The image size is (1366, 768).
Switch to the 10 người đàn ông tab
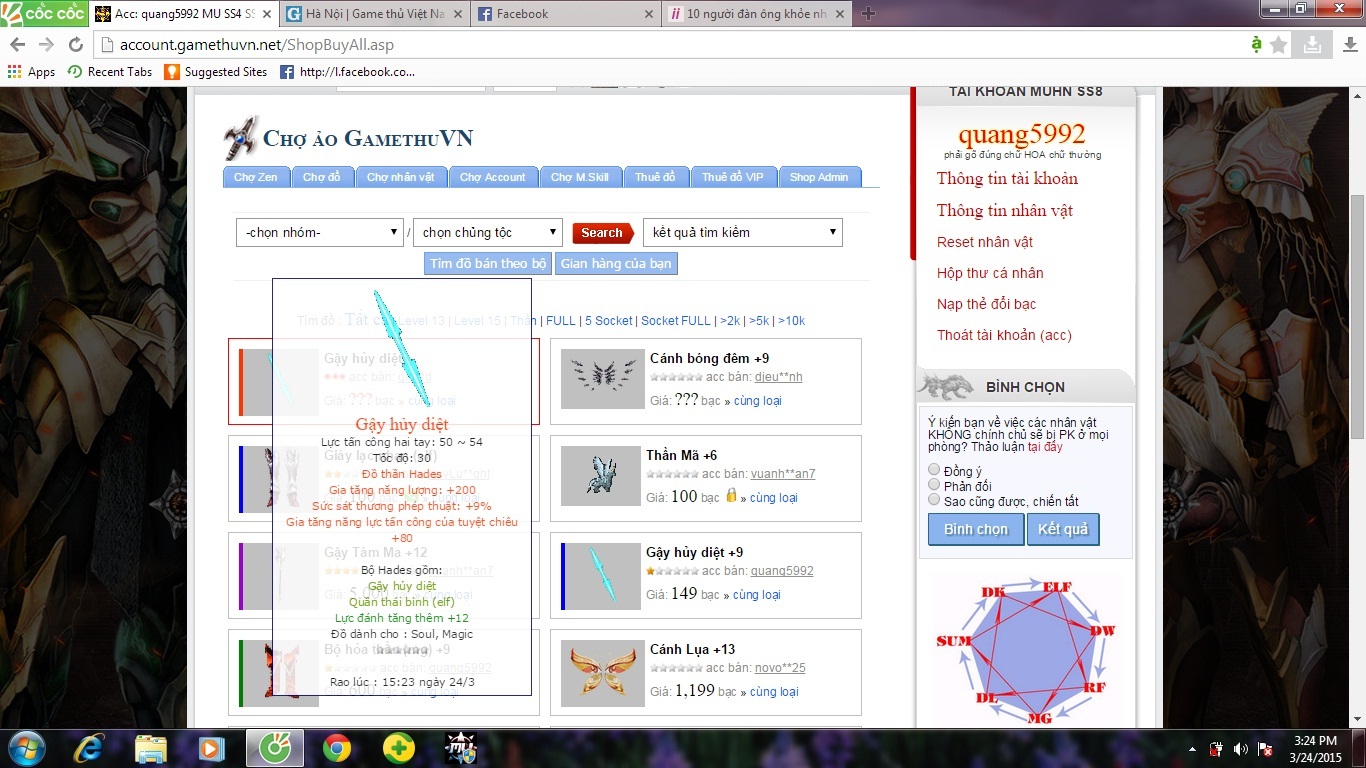point(758,14)
